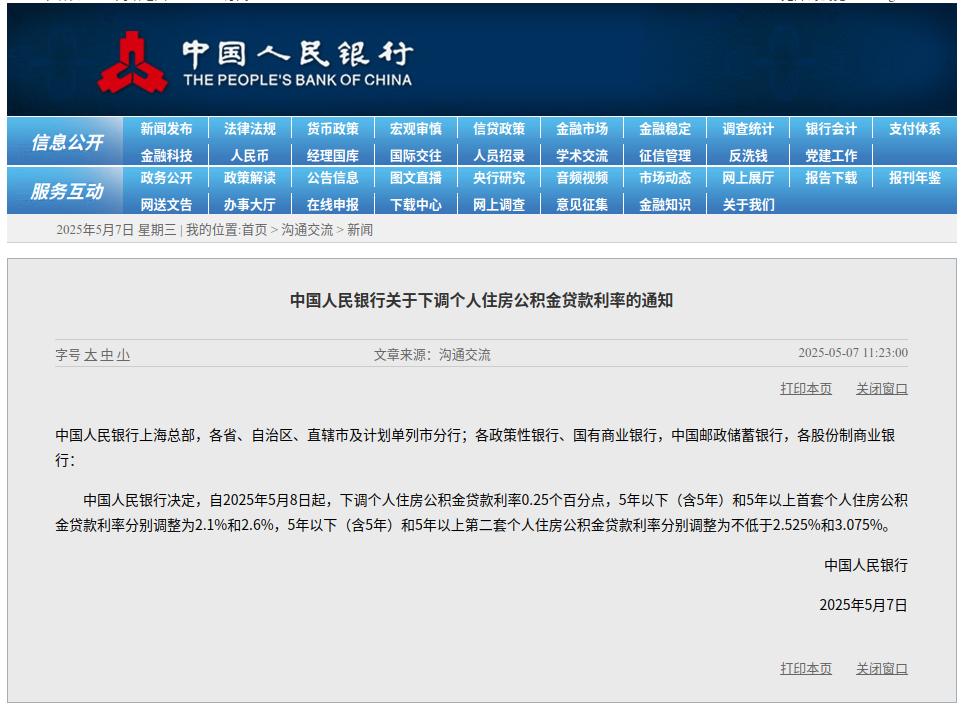Select 政策解读 menu item
The height and width of the screenshot is (708, 962).
[x=250, y=178]
